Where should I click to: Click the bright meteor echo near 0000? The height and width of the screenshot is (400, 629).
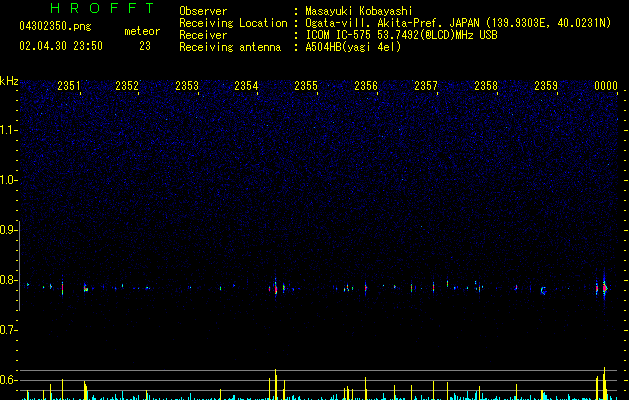pyautogui.click(x=604, y=288)
